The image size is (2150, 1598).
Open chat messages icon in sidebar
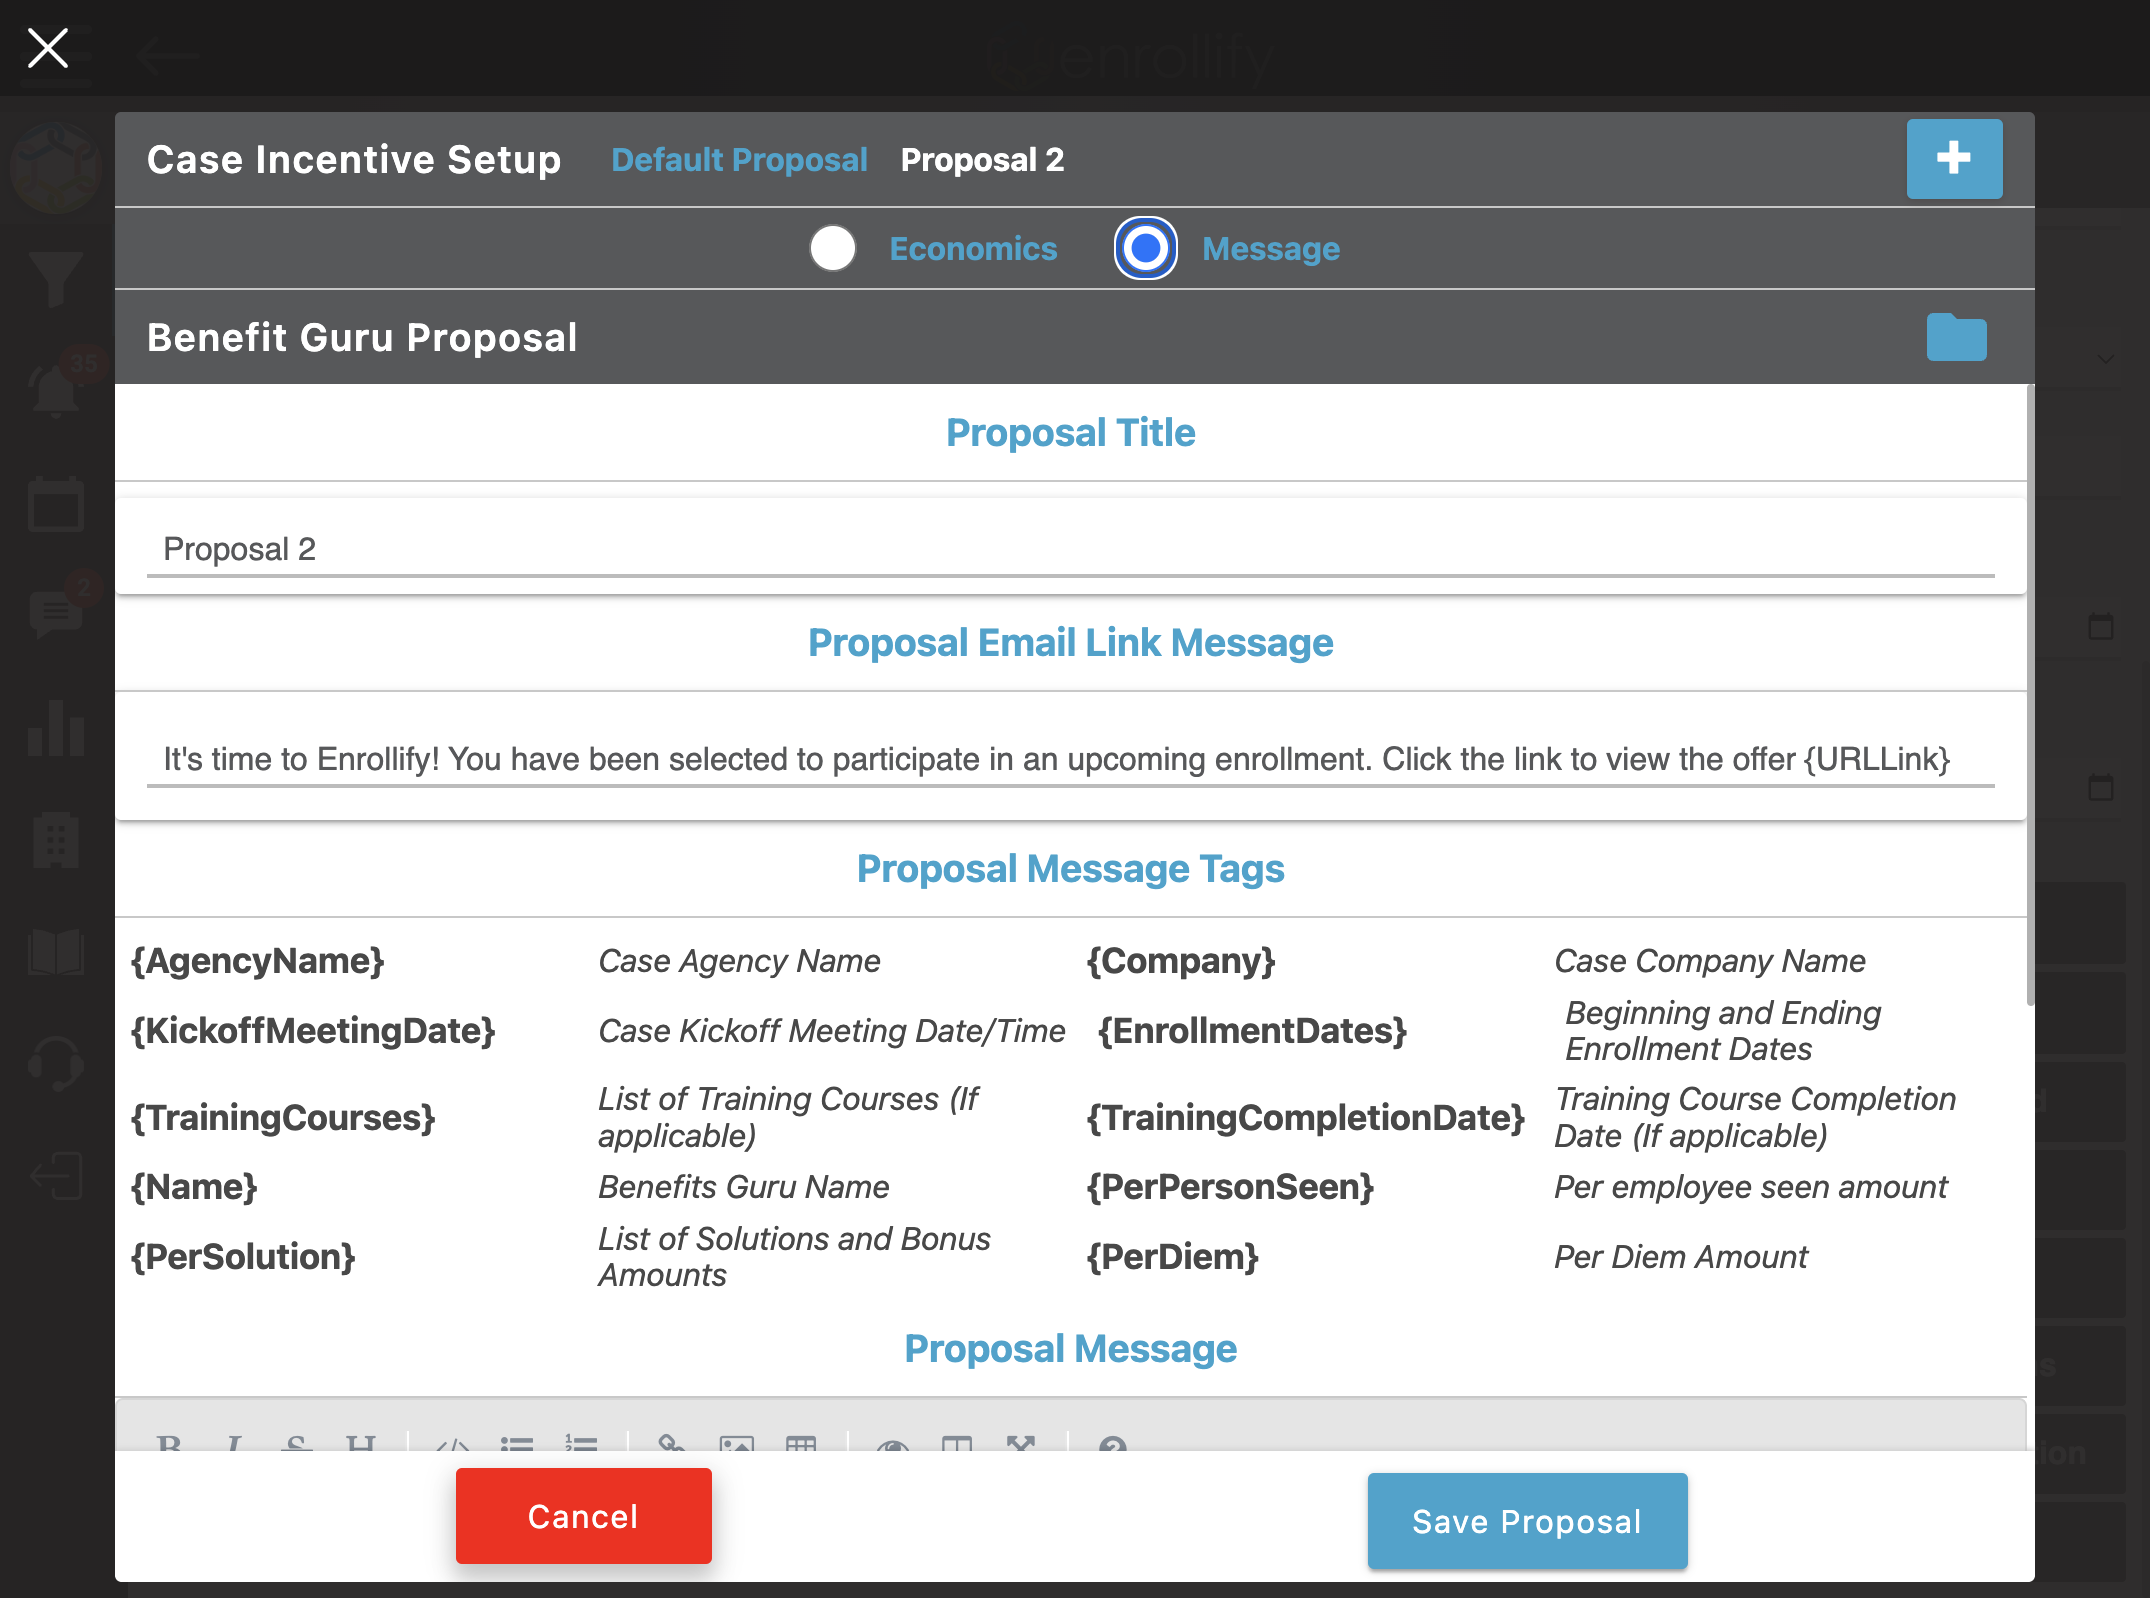[56, 614]
